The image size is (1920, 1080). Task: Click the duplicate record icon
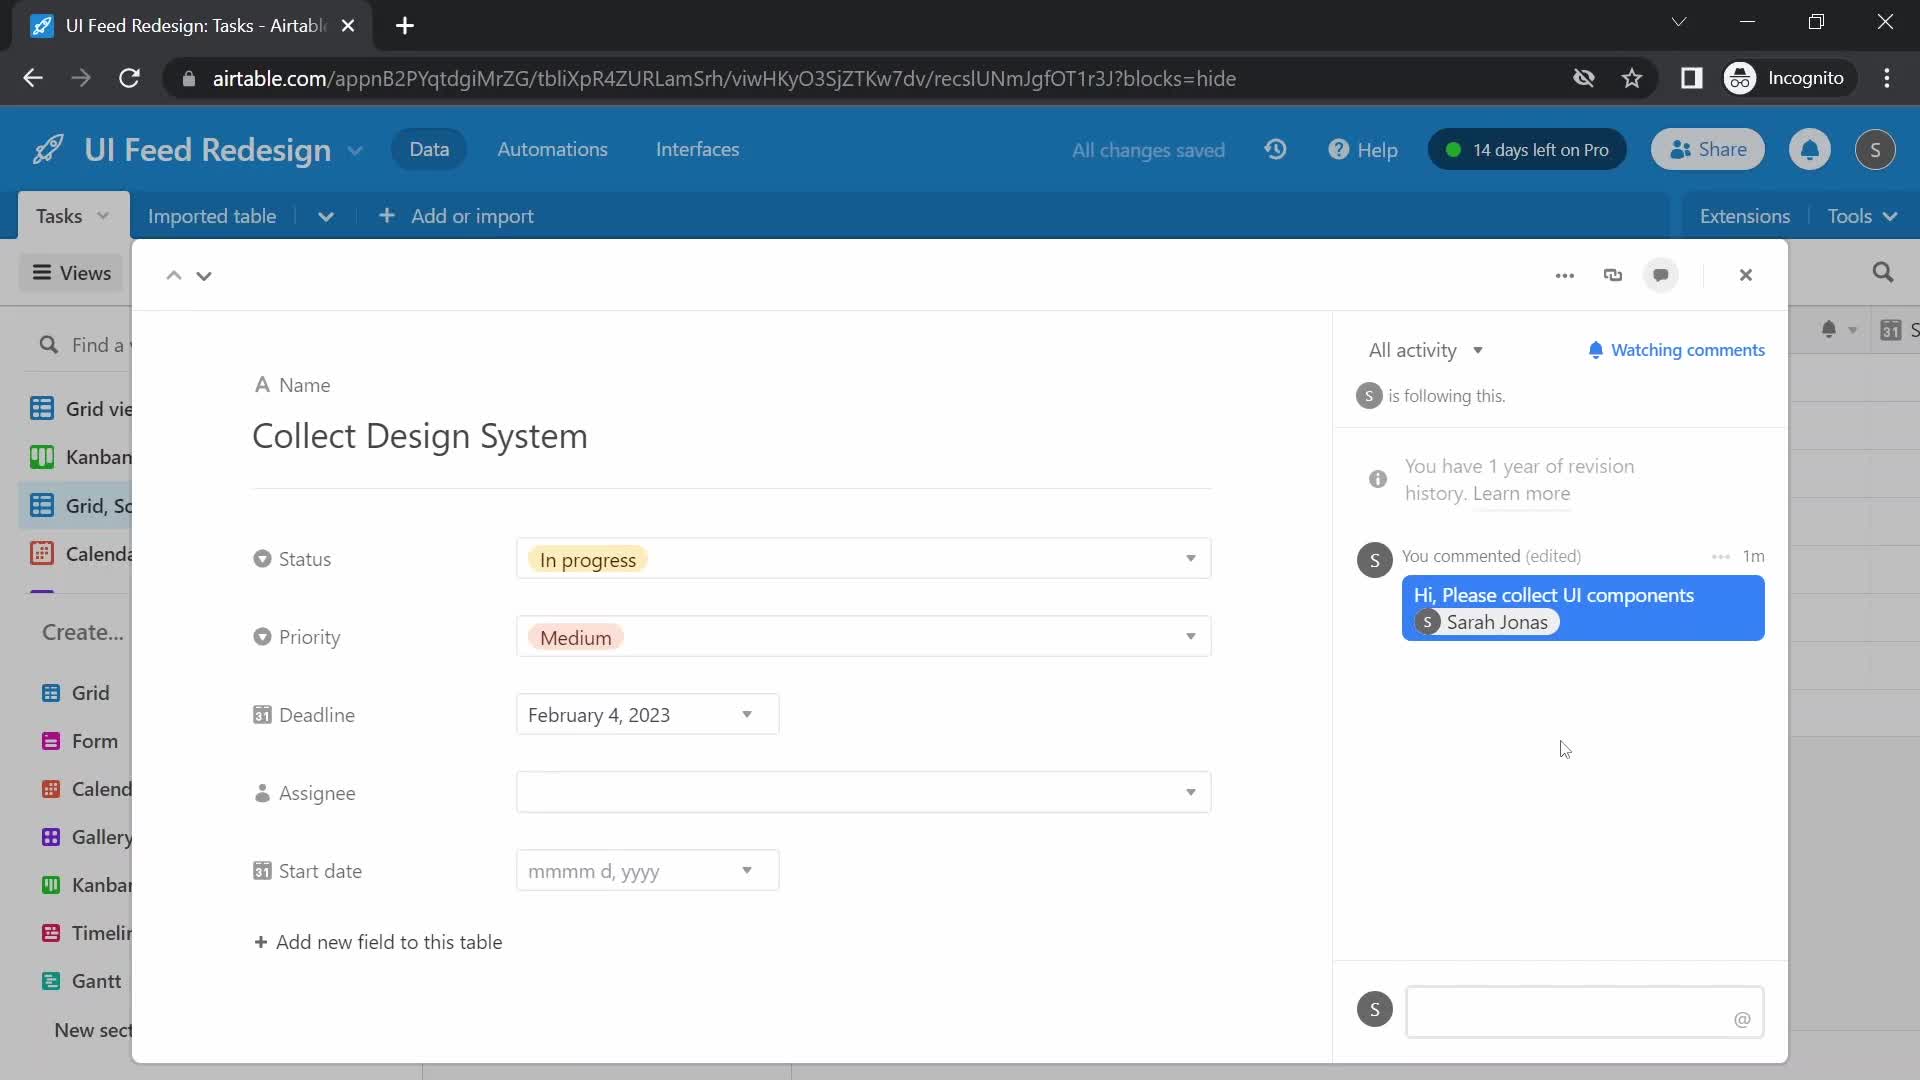1613,274
